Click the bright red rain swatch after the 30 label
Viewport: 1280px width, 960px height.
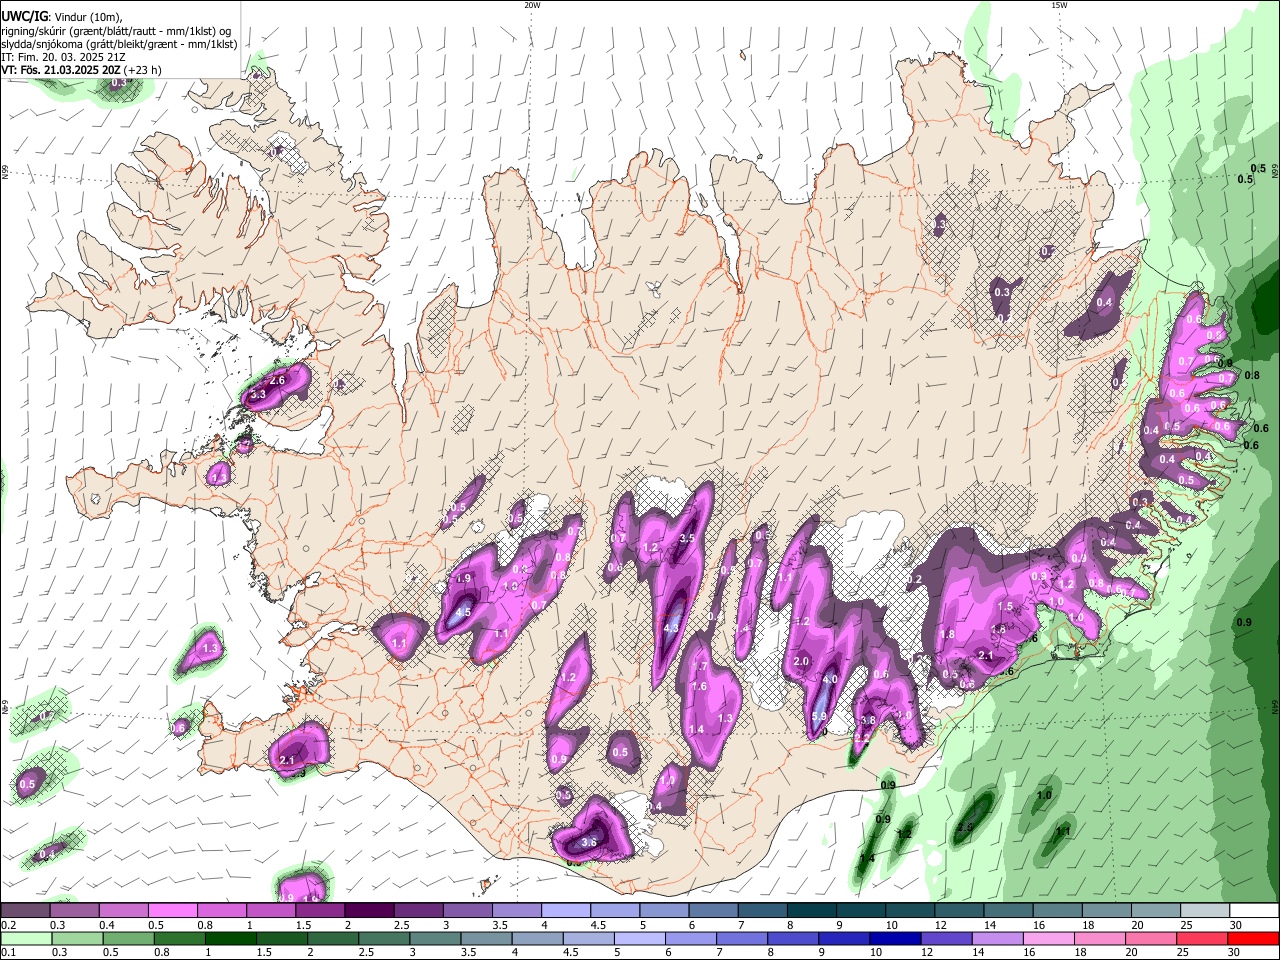point(1254,939)
